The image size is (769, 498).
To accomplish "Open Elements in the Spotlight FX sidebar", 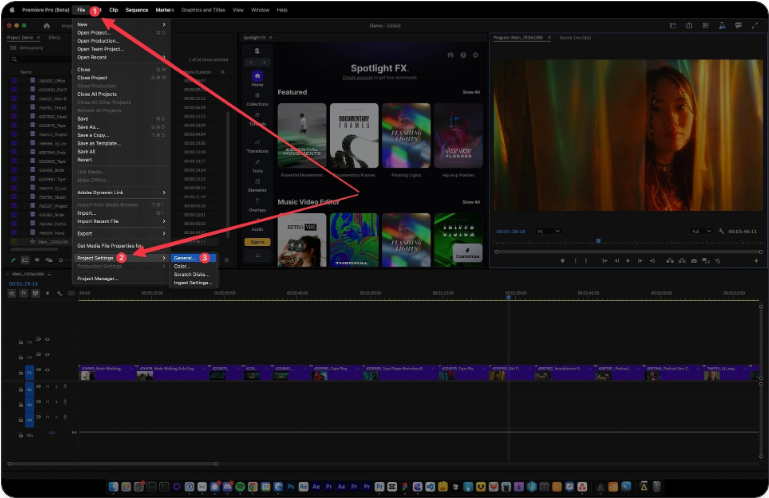I will [x=257, y=185].
